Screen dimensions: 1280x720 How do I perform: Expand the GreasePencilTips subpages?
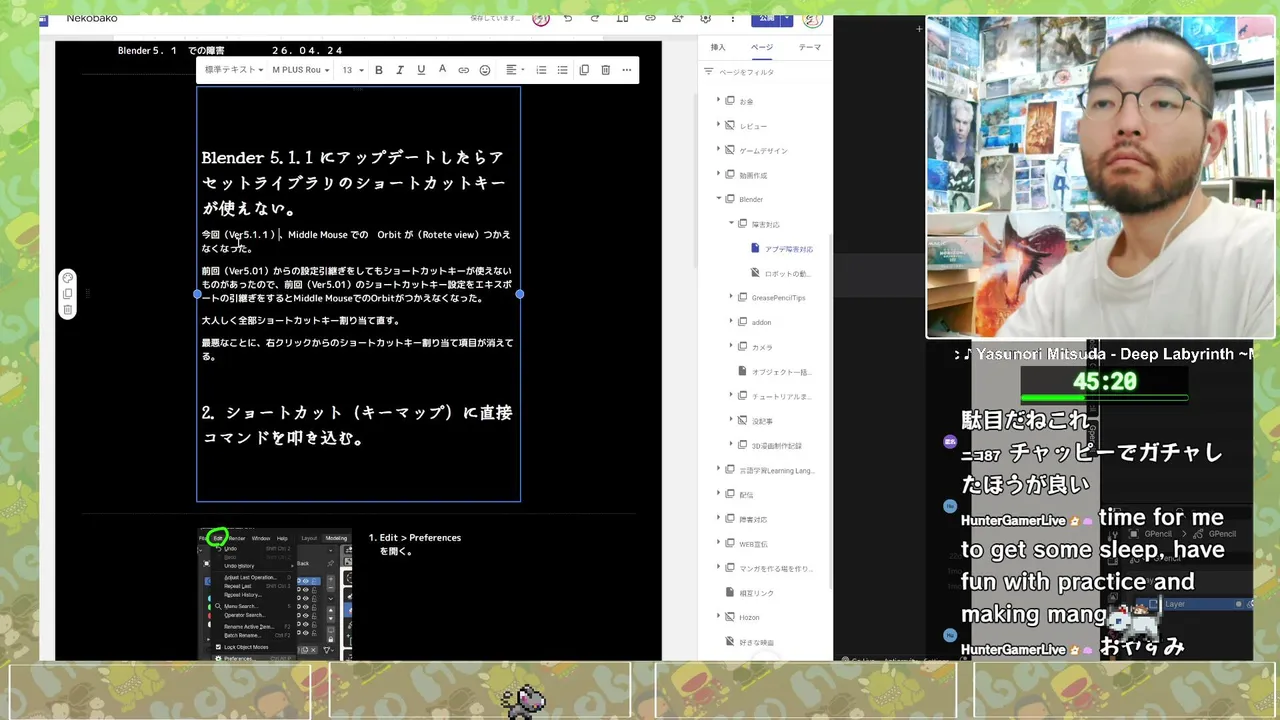click(731, 297)
